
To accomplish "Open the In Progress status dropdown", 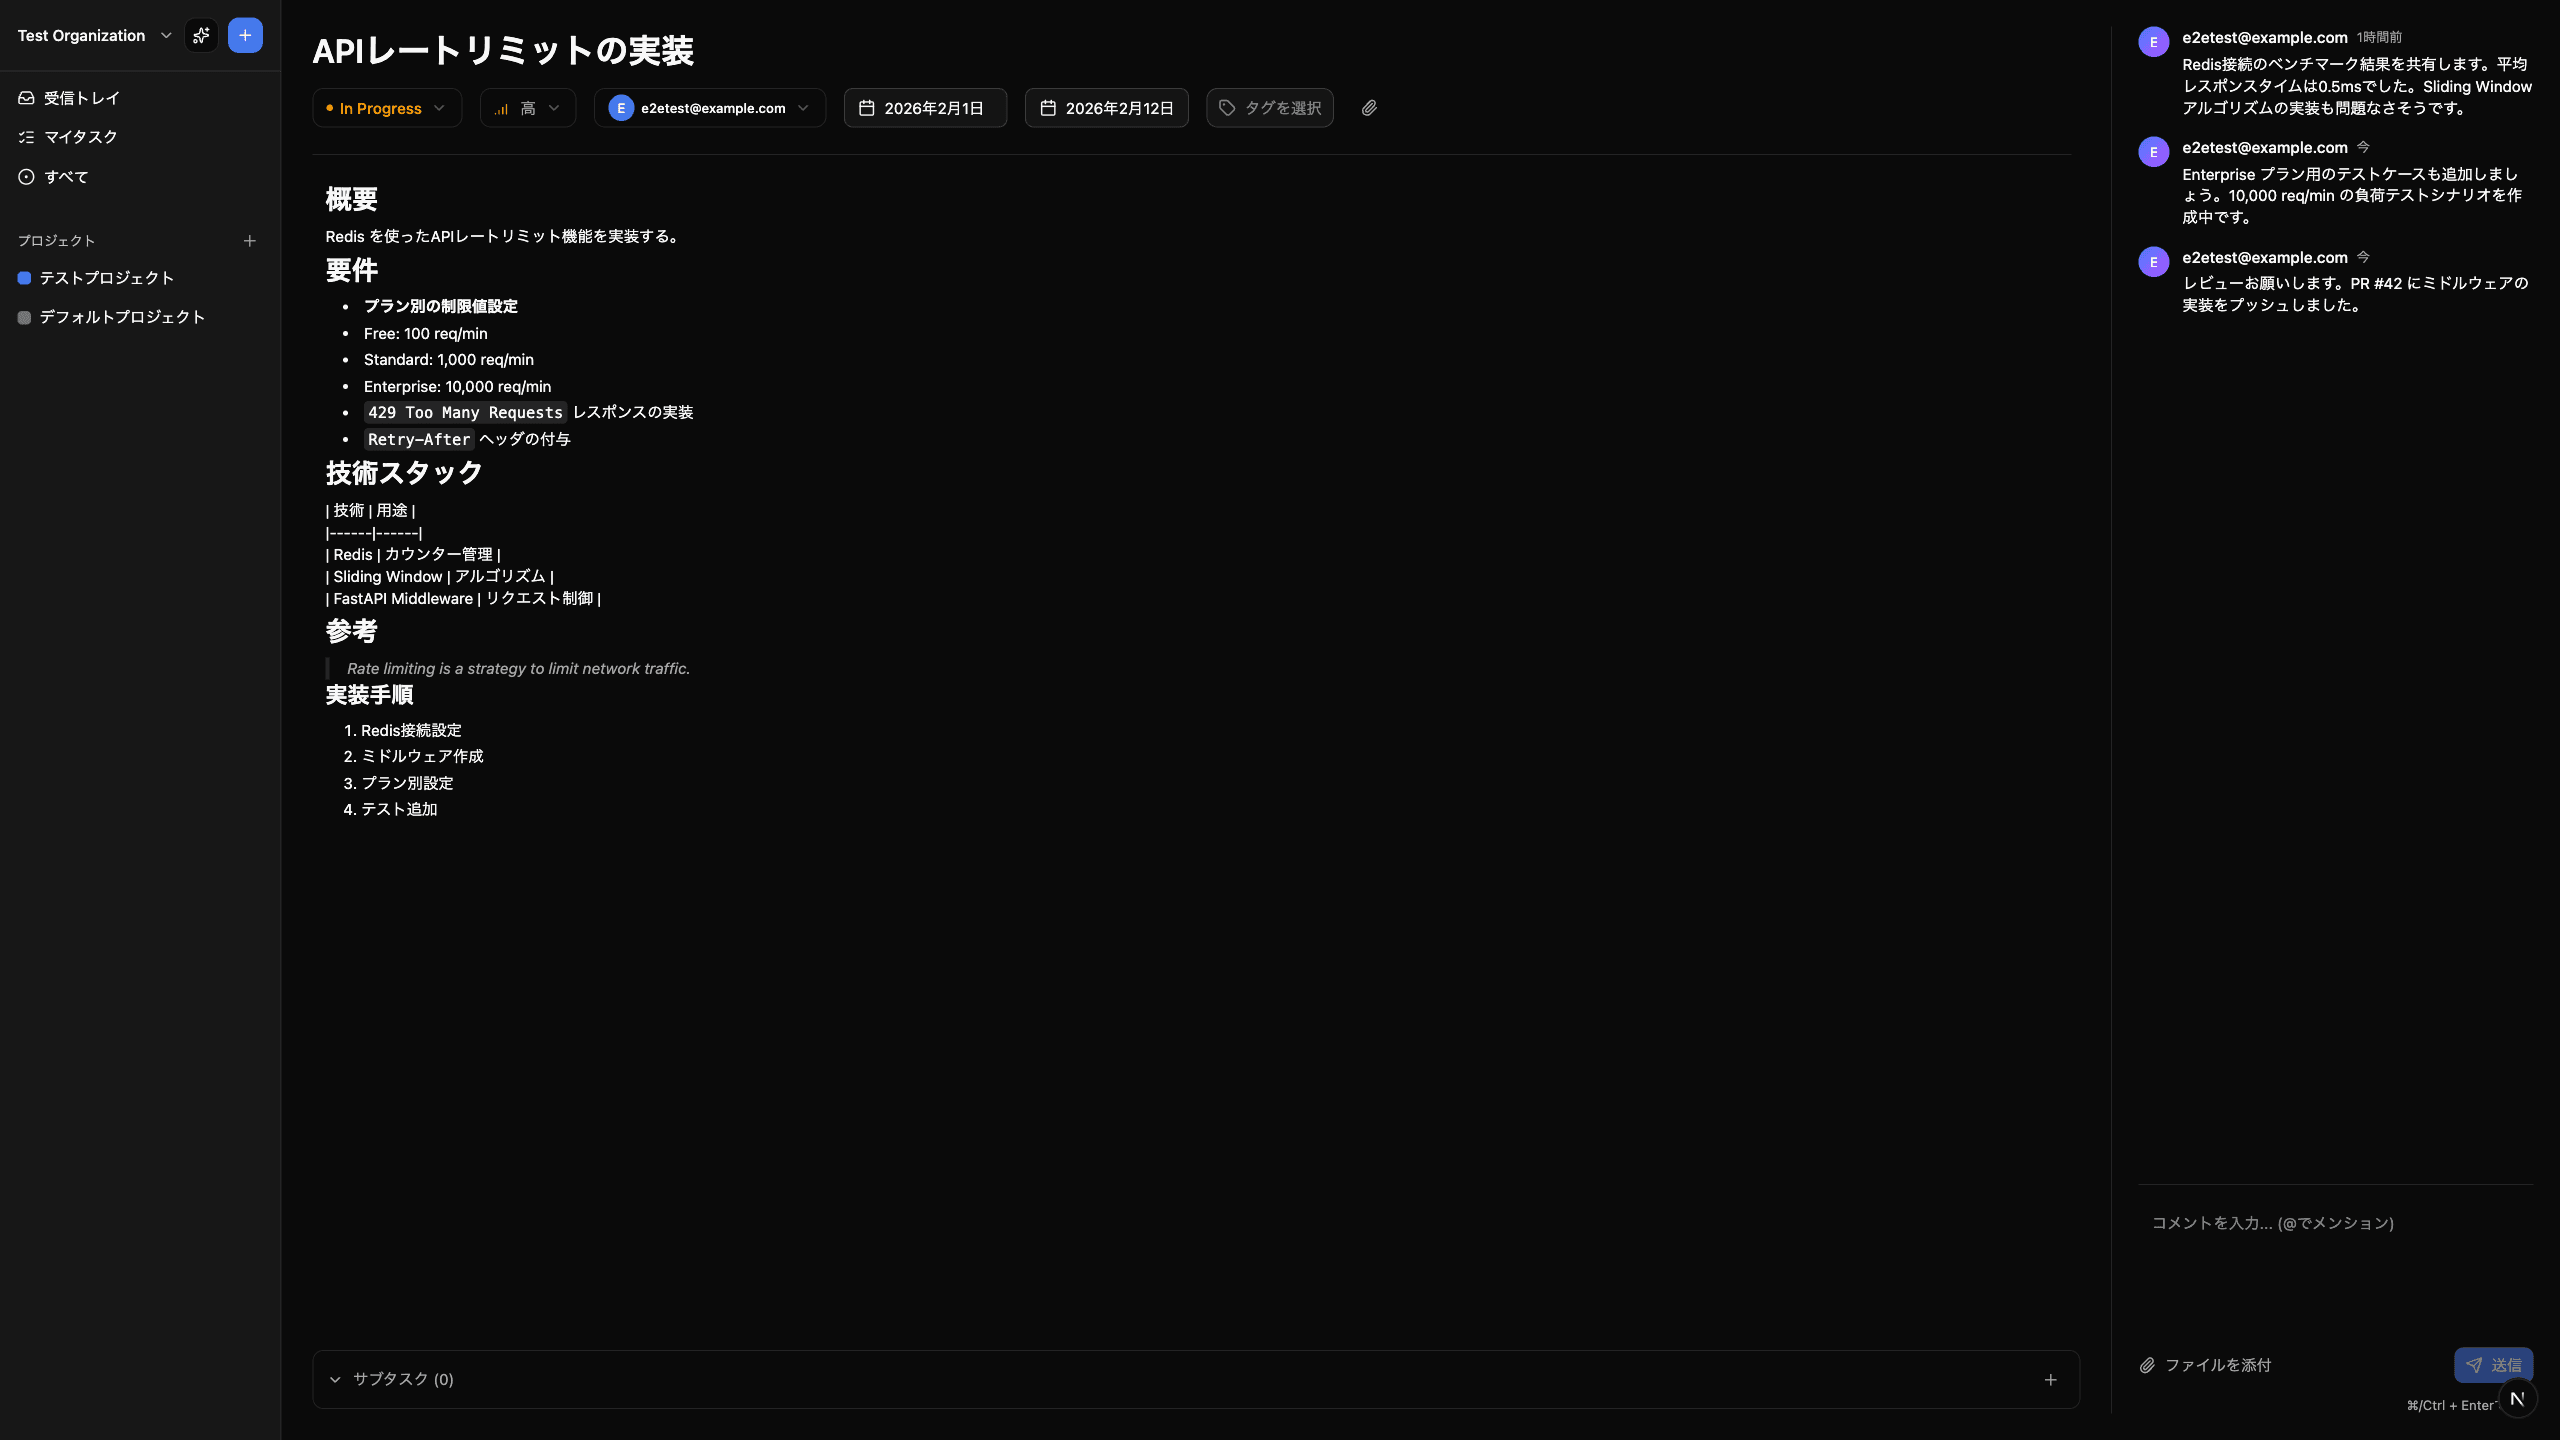I will point(387,108).
